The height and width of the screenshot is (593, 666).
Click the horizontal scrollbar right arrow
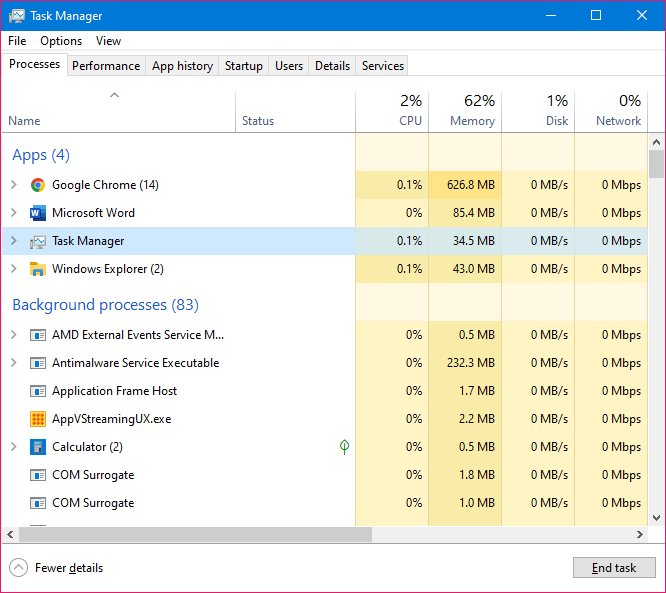click(x=640, y=534)
